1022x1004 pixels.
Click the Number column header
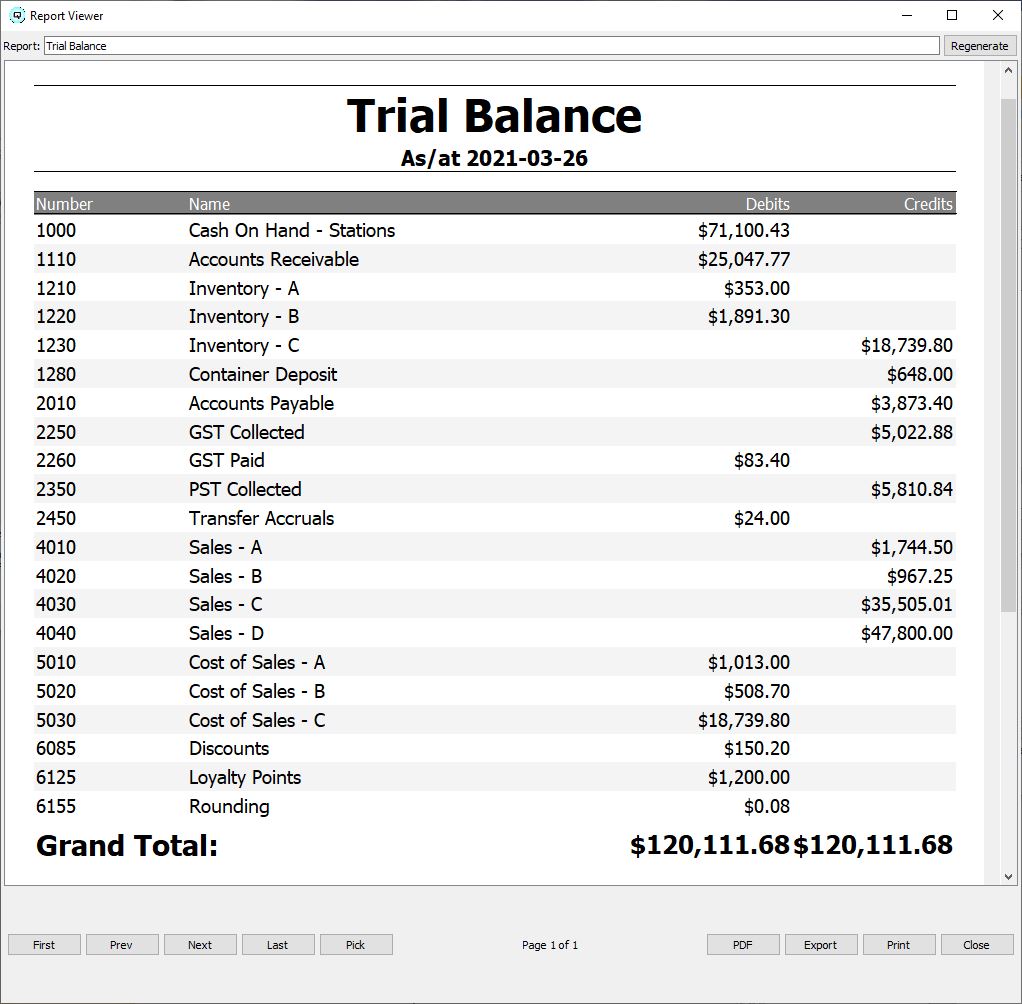[64, 204]
